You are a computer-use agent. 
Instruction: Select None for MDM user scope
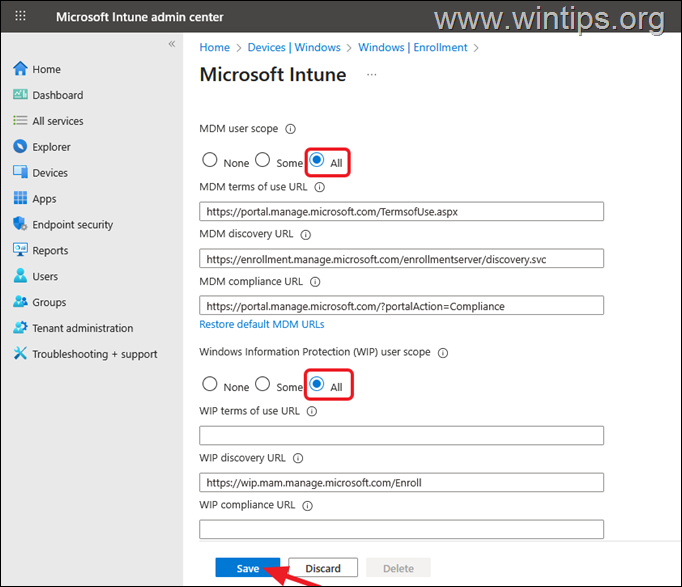click(x=210, y=160)
